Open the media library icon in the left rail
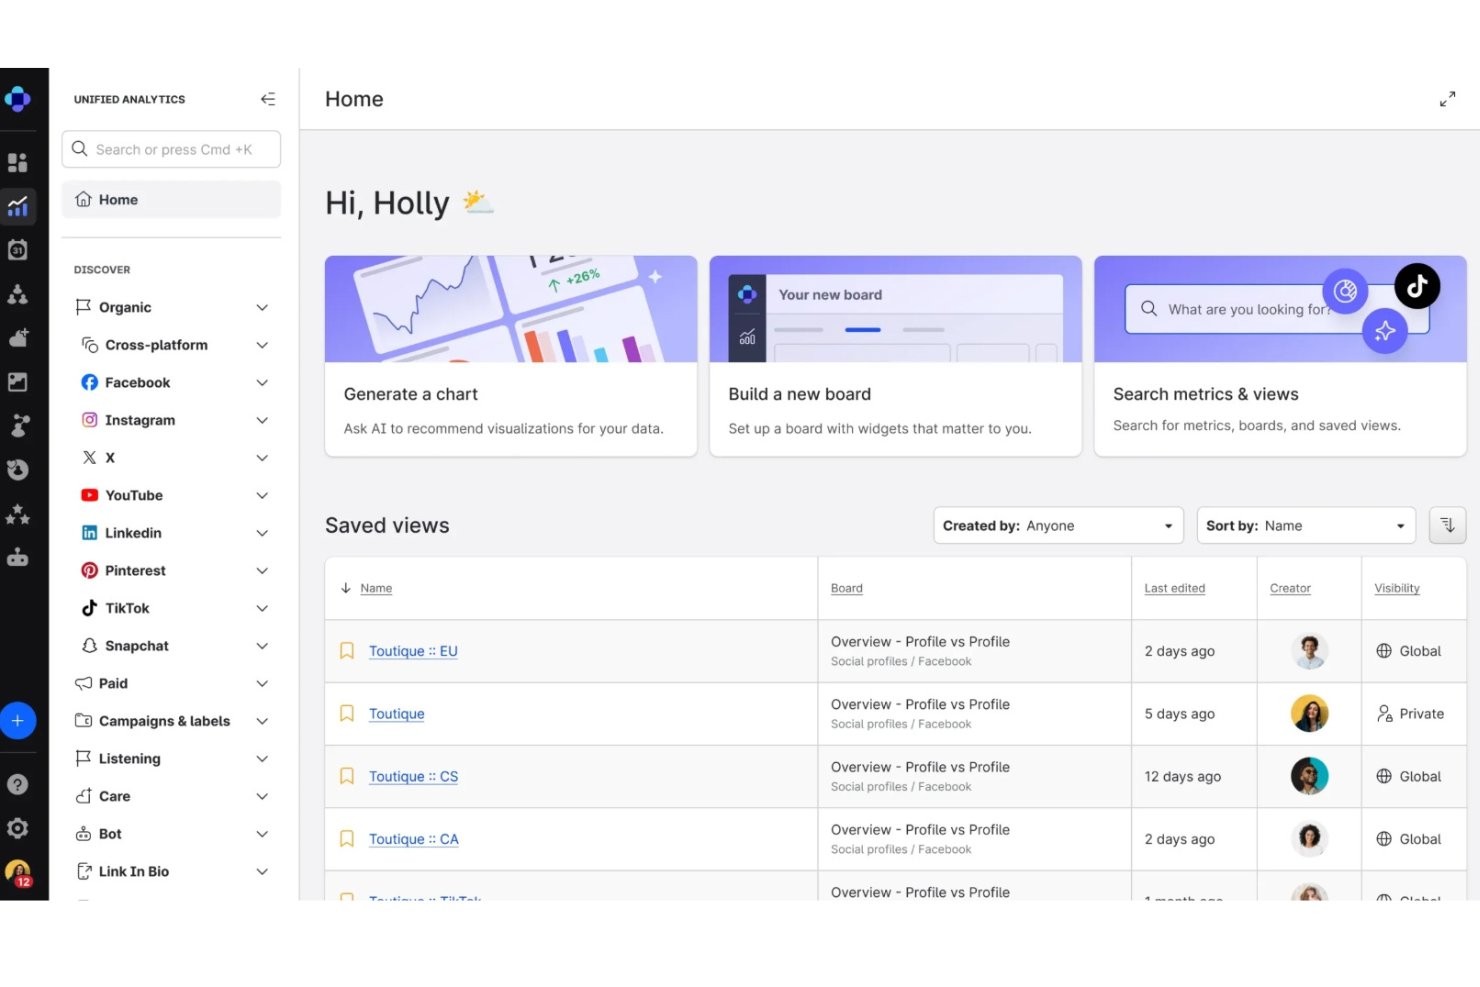 [x=18, y=381]
